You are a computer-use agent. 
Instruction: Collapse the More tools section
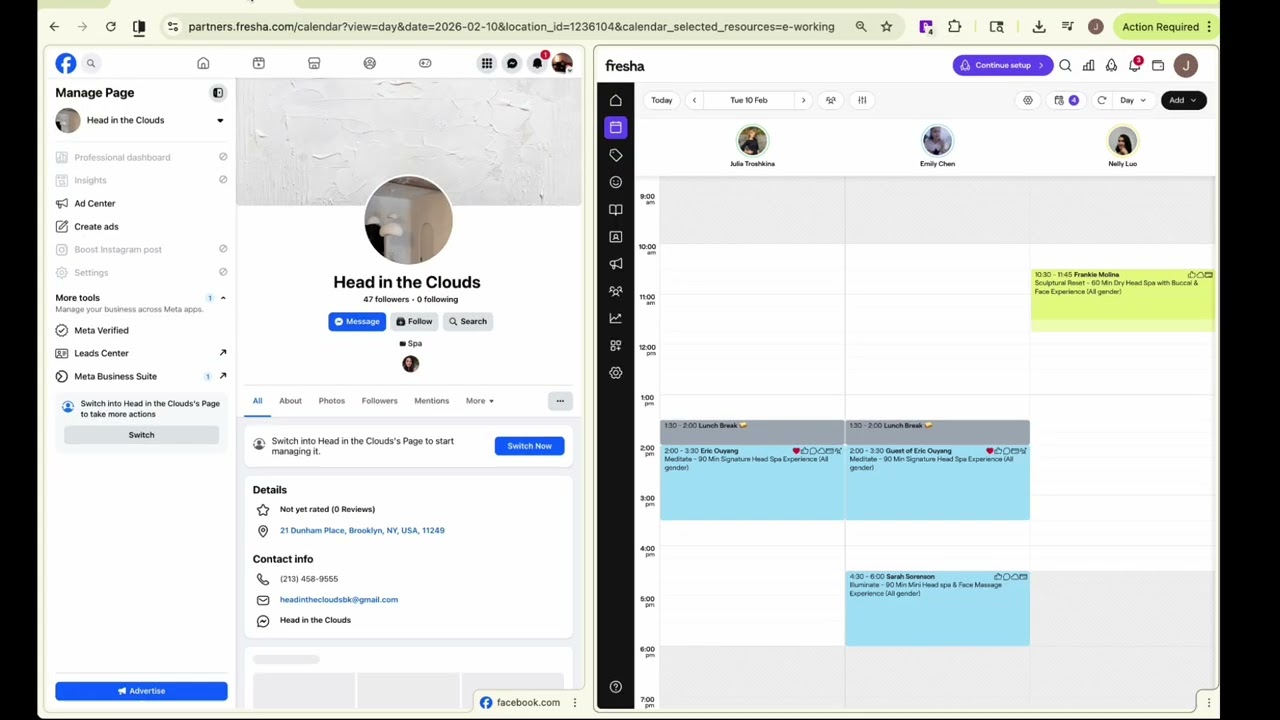(x=223, y=298)
